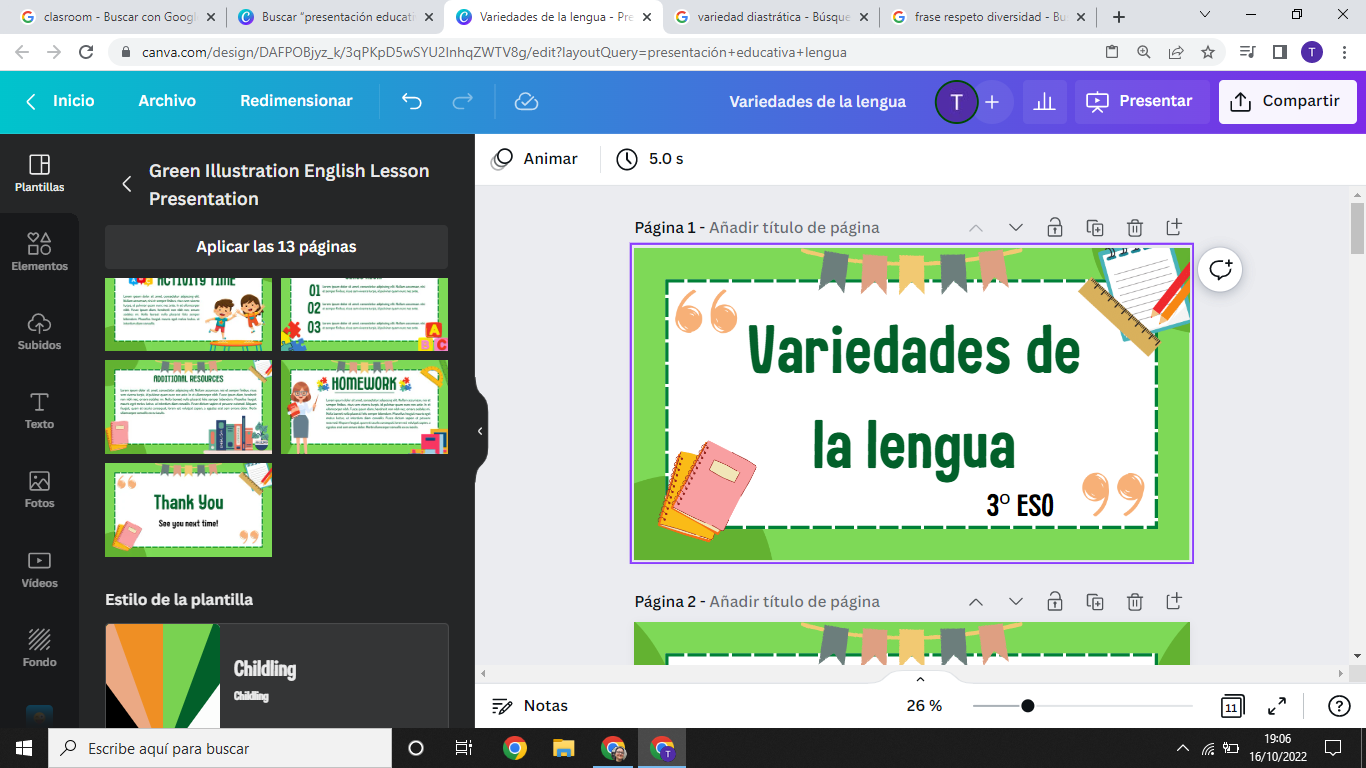Click the user avatar T in the Canva header
1366x768 pixels.
pyautogui.click(x=956, y=102)
